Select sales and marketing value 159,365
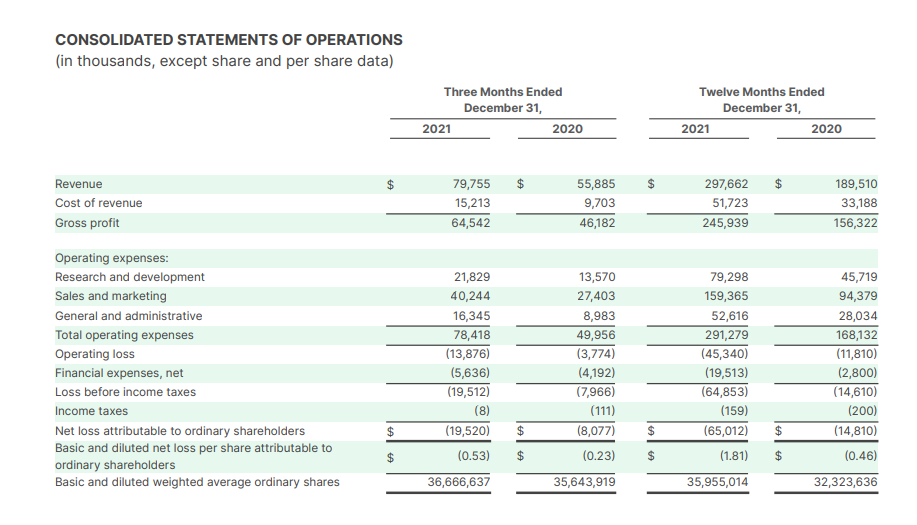Screen dimensions: 917x525 (726, 296)
